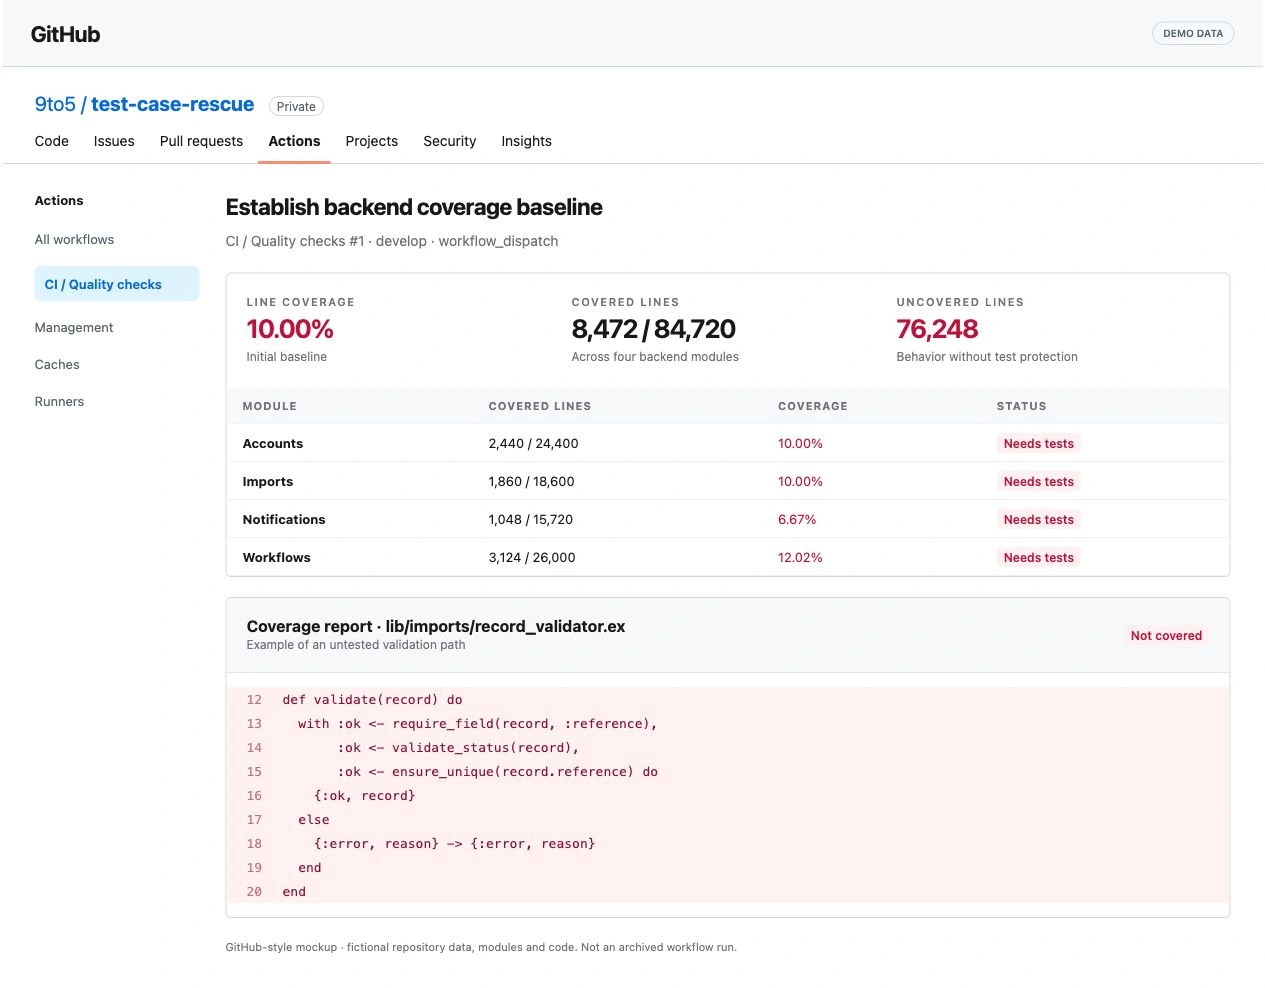Viewport: 1265px width, 988px height.
Task: Click the "1,860 / 18,600" covered lines cell
Action: tap(532, 481)
